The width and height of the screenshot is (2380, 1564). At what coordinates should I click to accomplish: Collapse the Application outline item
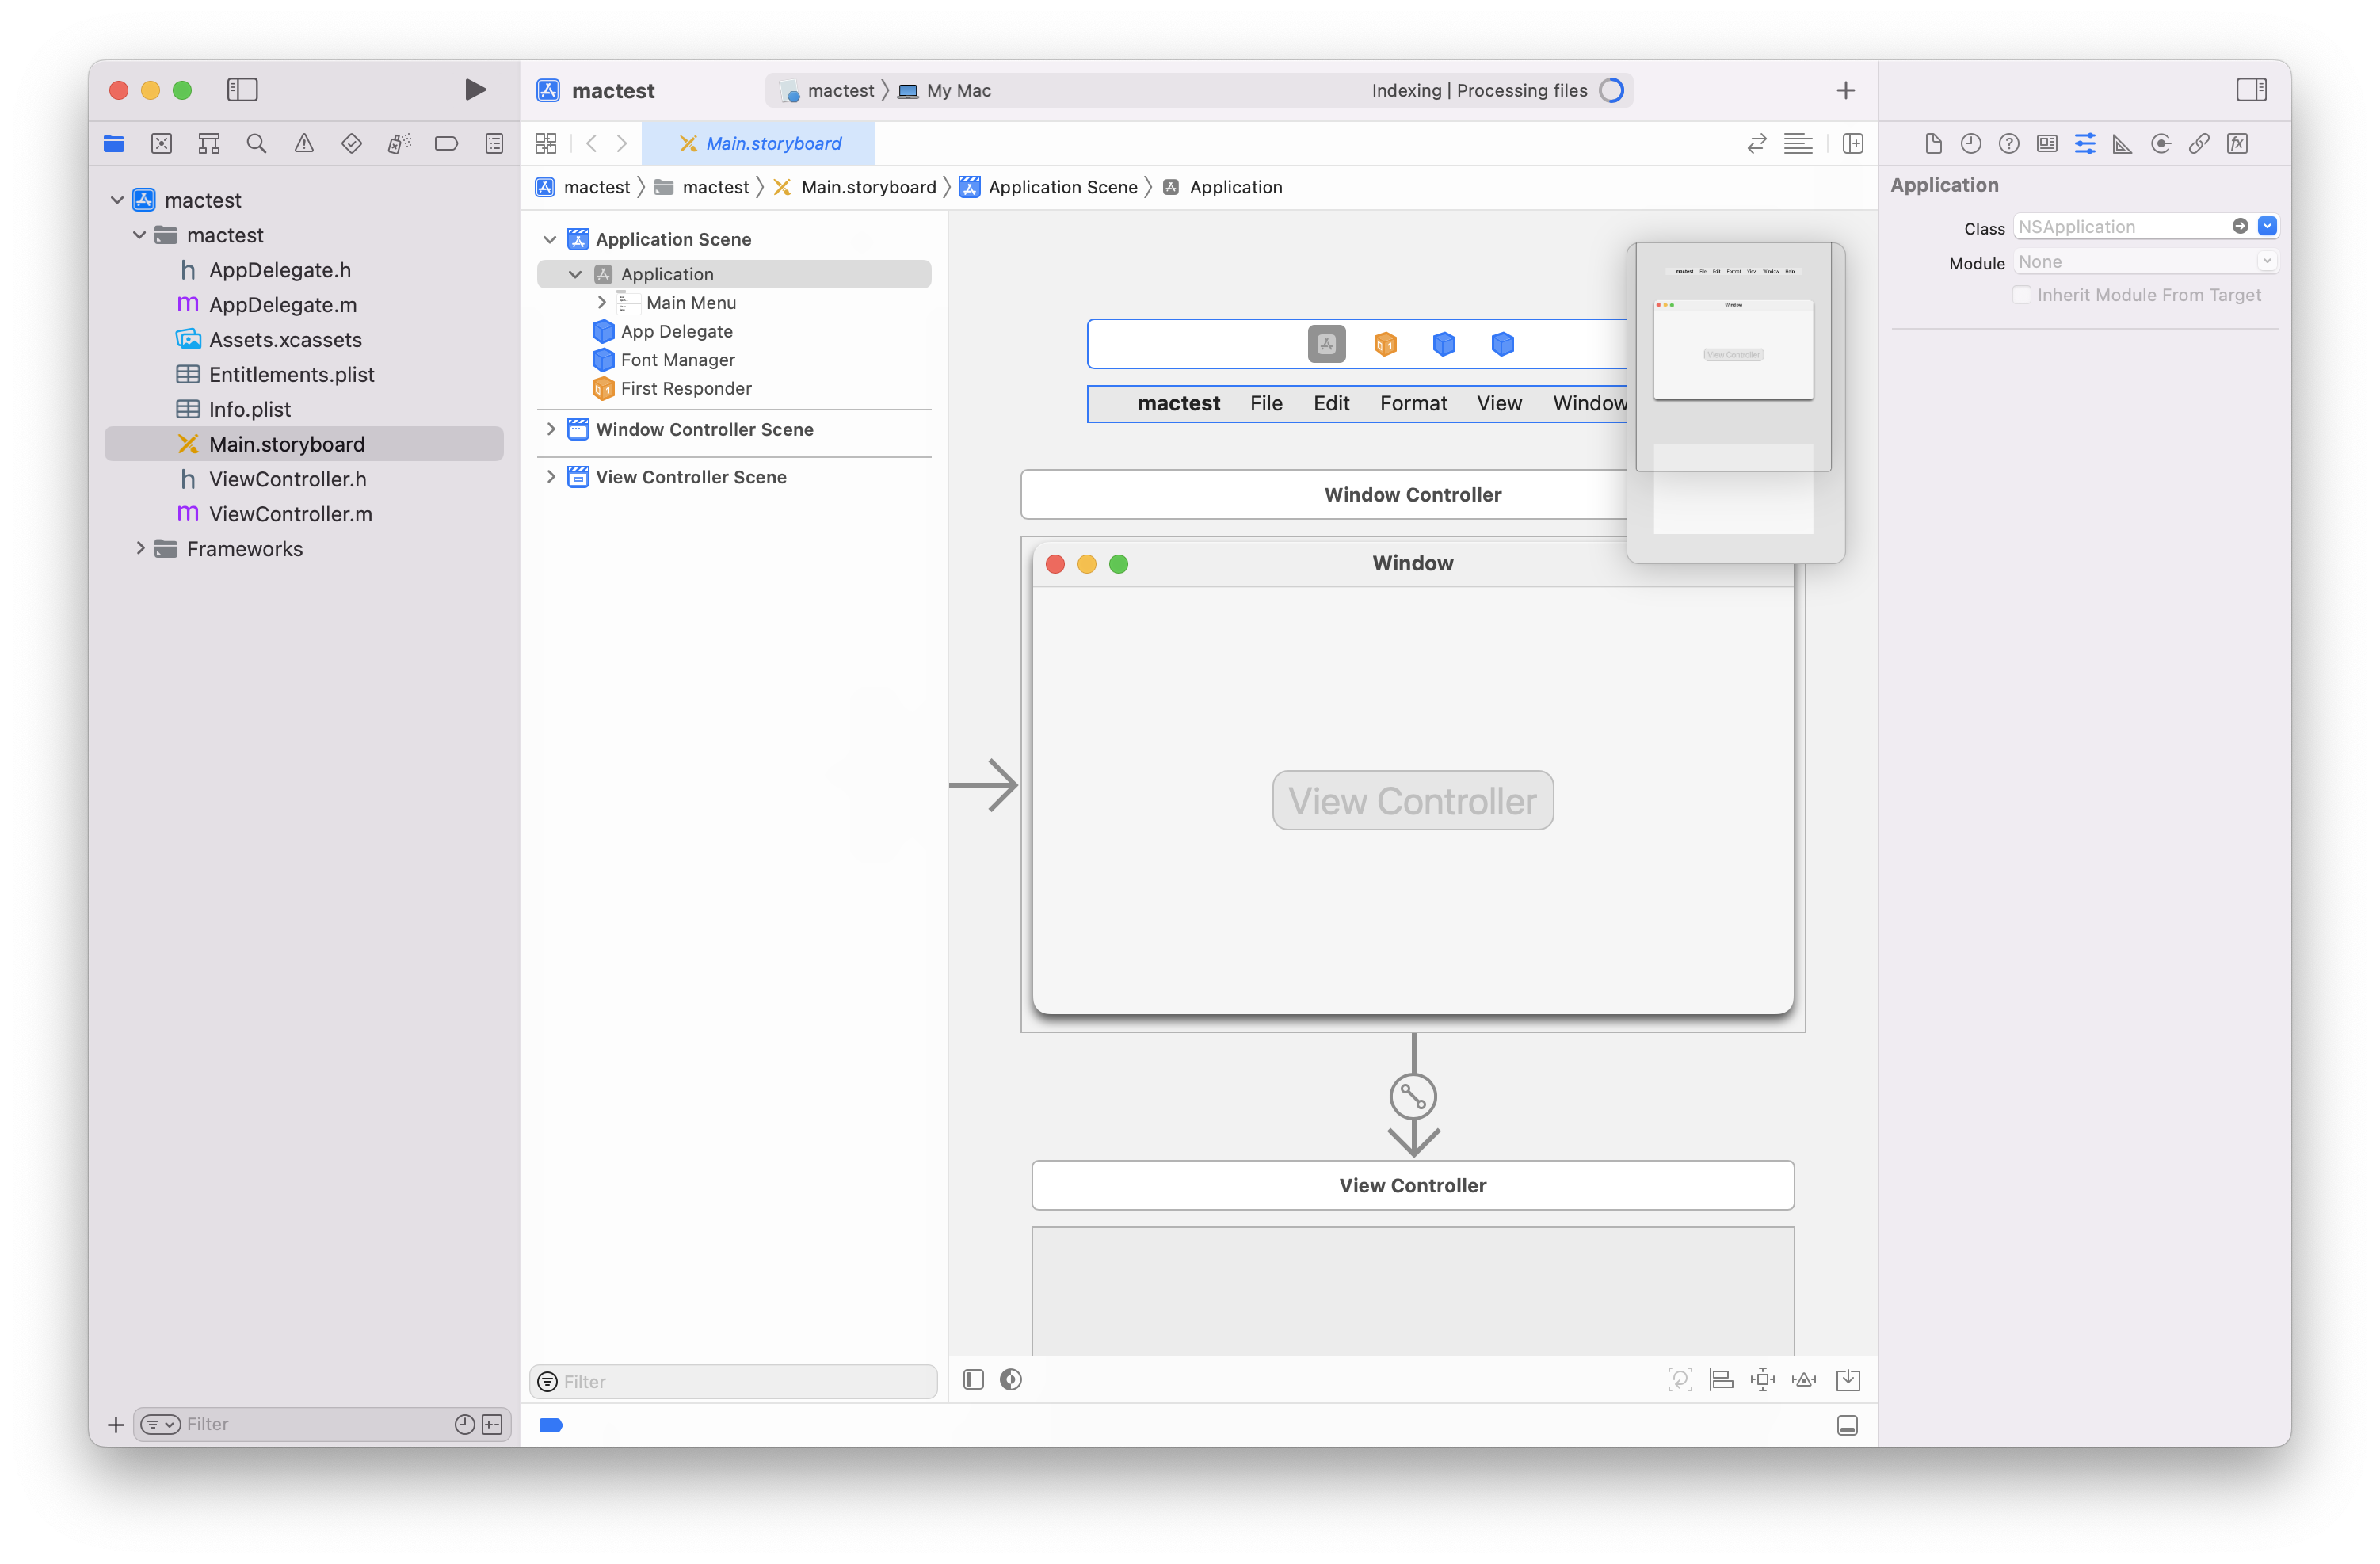coord(575,274)
